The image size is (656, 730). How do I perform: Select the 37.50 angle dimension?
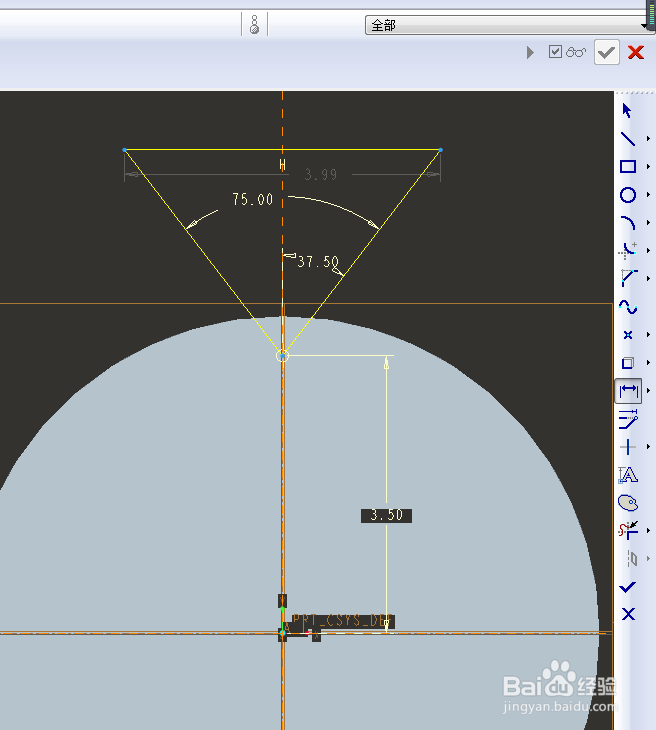318,262
